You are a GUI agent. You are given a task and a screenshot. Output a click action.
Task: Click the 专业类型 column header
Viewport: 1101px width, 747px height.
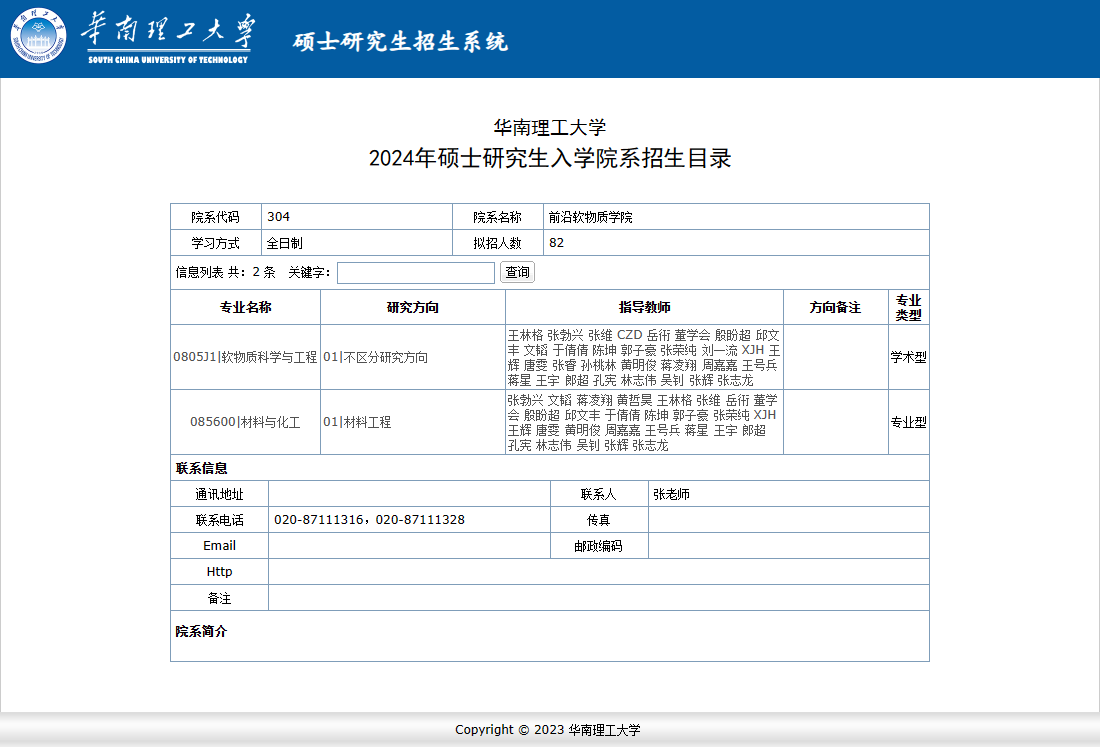coord(909,308)
